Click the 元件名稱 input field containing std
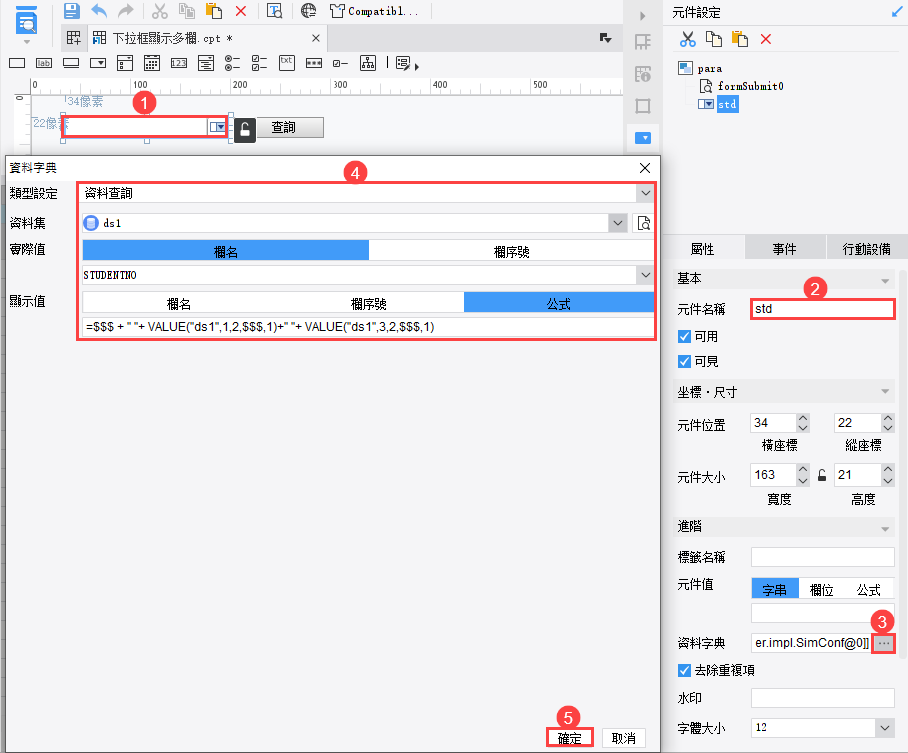Viewport: 908px width, 753px height. click(x=822, y=309)
